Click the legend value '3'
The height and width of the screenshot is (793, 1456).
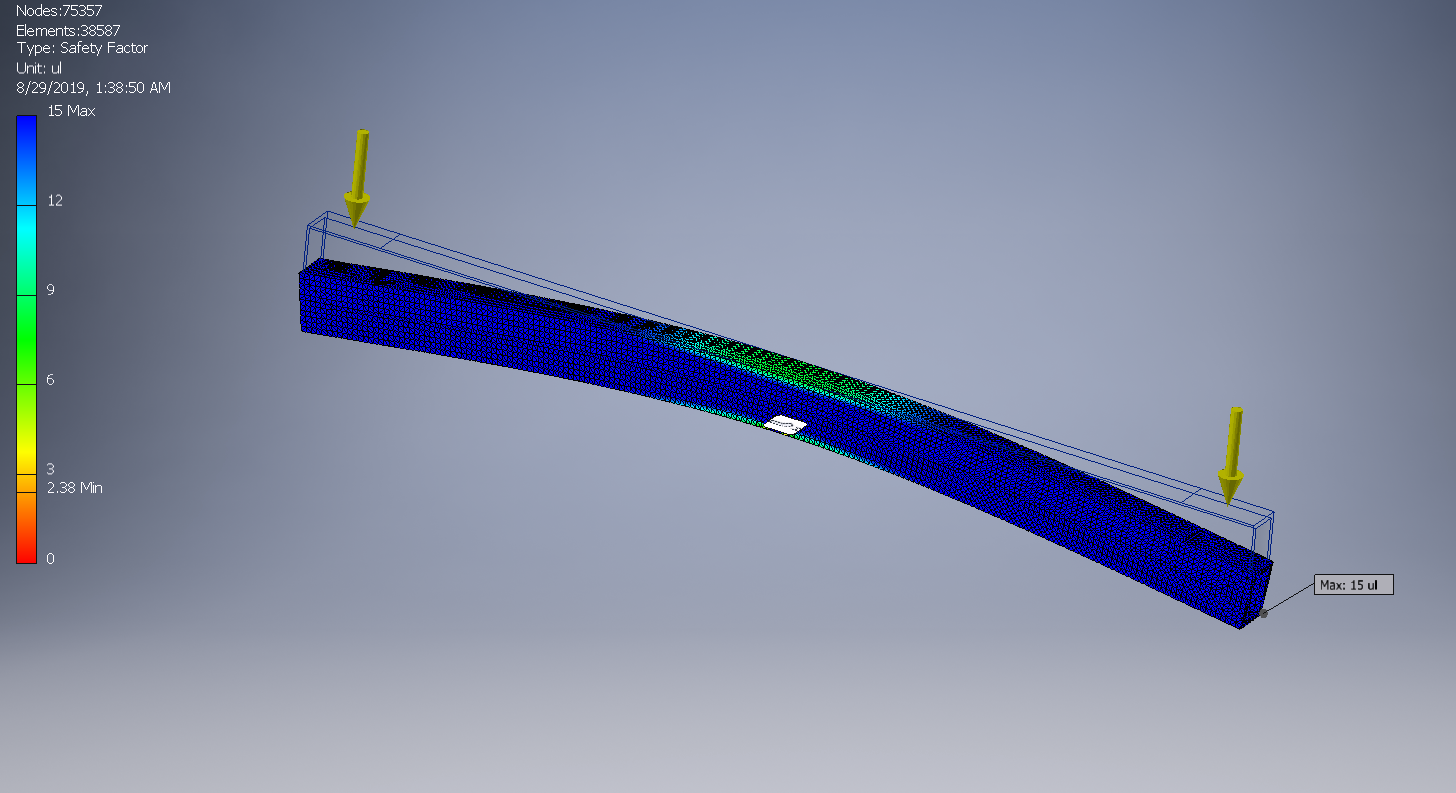pyautogui.click(x=51, y=468)
